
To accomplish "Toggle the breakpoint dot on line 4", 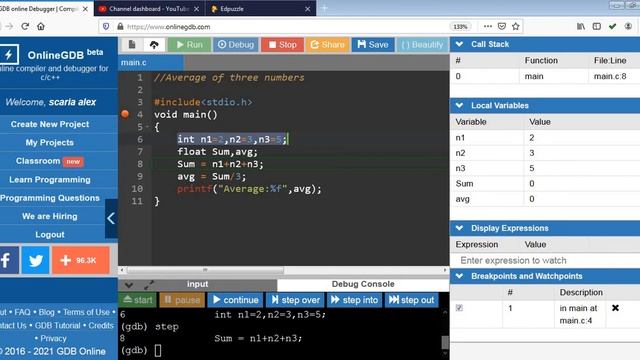I will point(125,114).
